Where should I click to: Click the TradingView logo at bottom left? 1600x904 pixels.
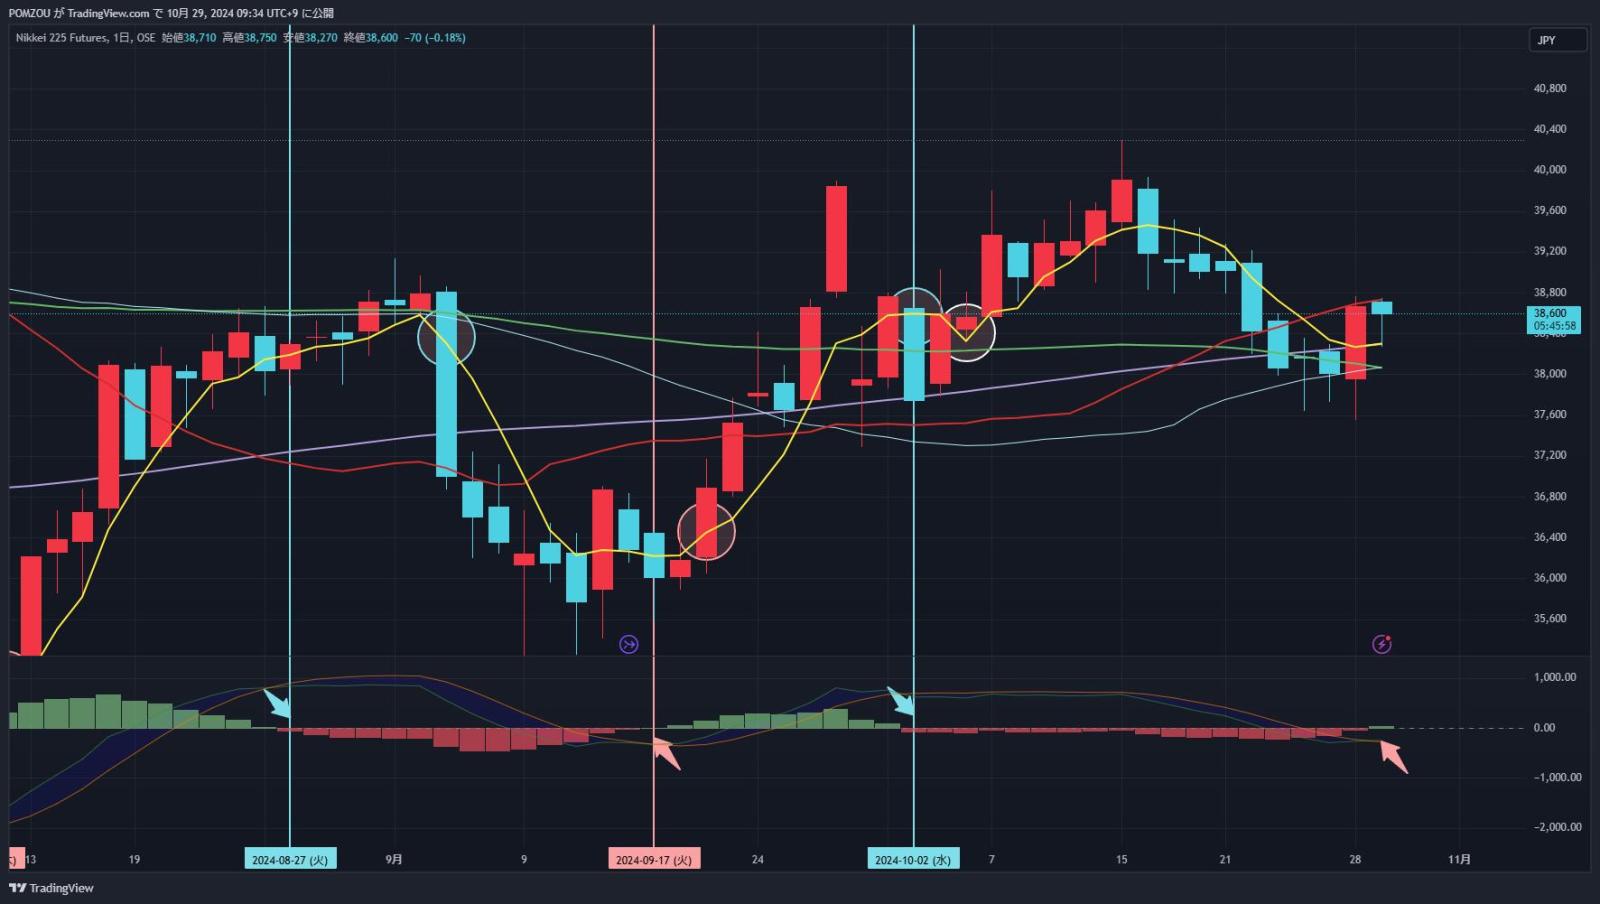51,888
